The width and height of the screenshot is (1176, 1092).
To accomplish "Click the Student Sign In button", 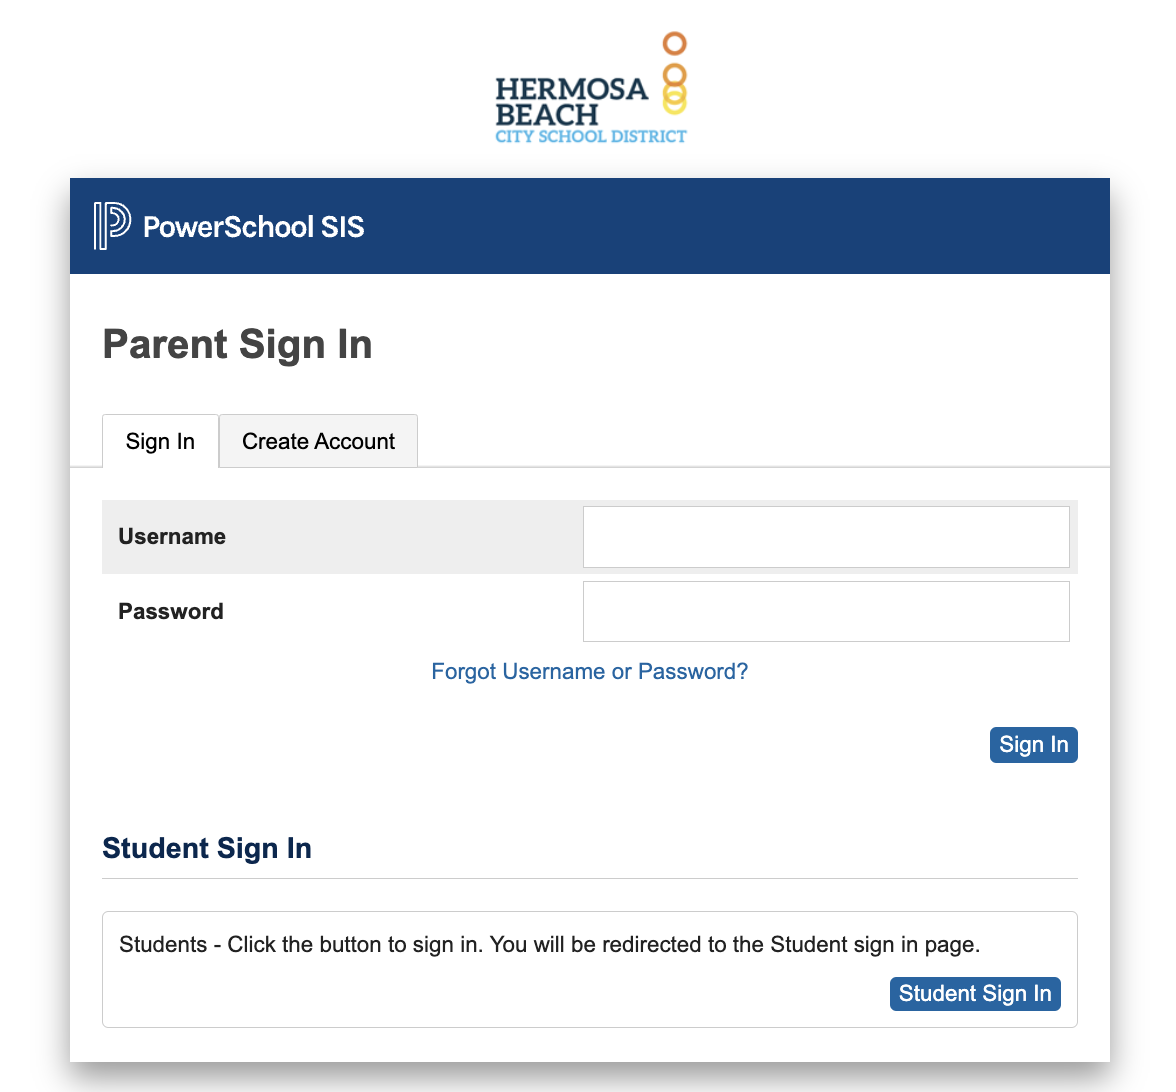I will [x=975, y=994].
